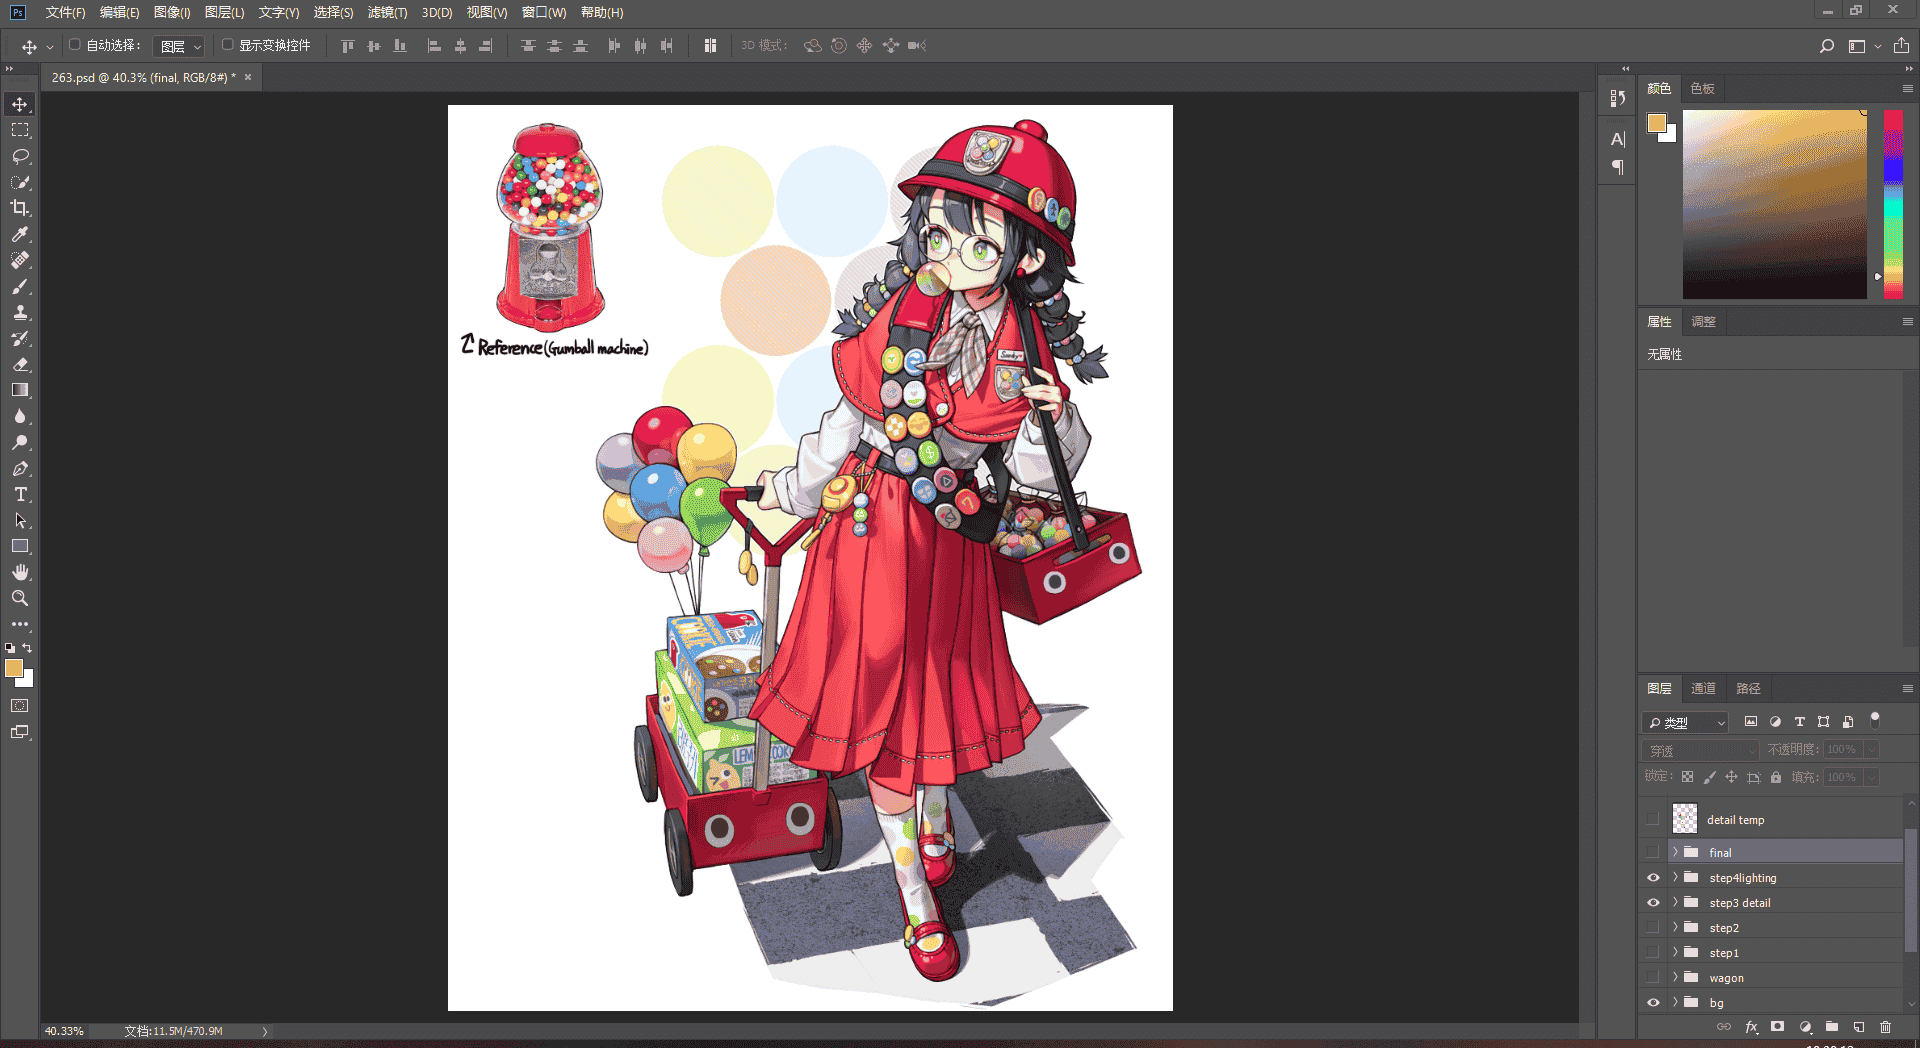Select the Rectangular Marquee tool

[x=20, y=131]
